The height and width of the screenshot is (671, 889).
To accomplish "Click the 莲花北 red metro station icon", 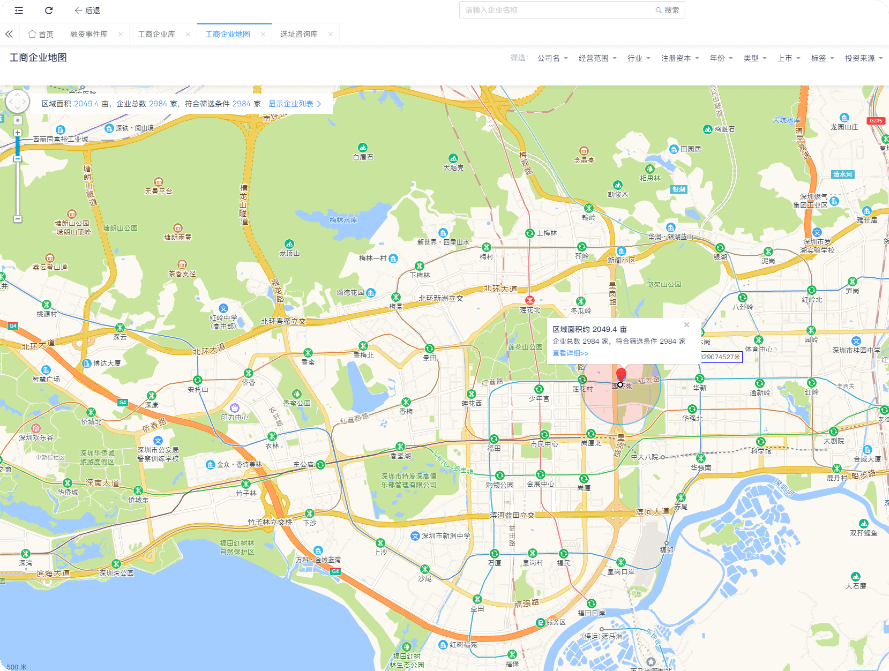I will pyautogui.click(x=530, y=300).
